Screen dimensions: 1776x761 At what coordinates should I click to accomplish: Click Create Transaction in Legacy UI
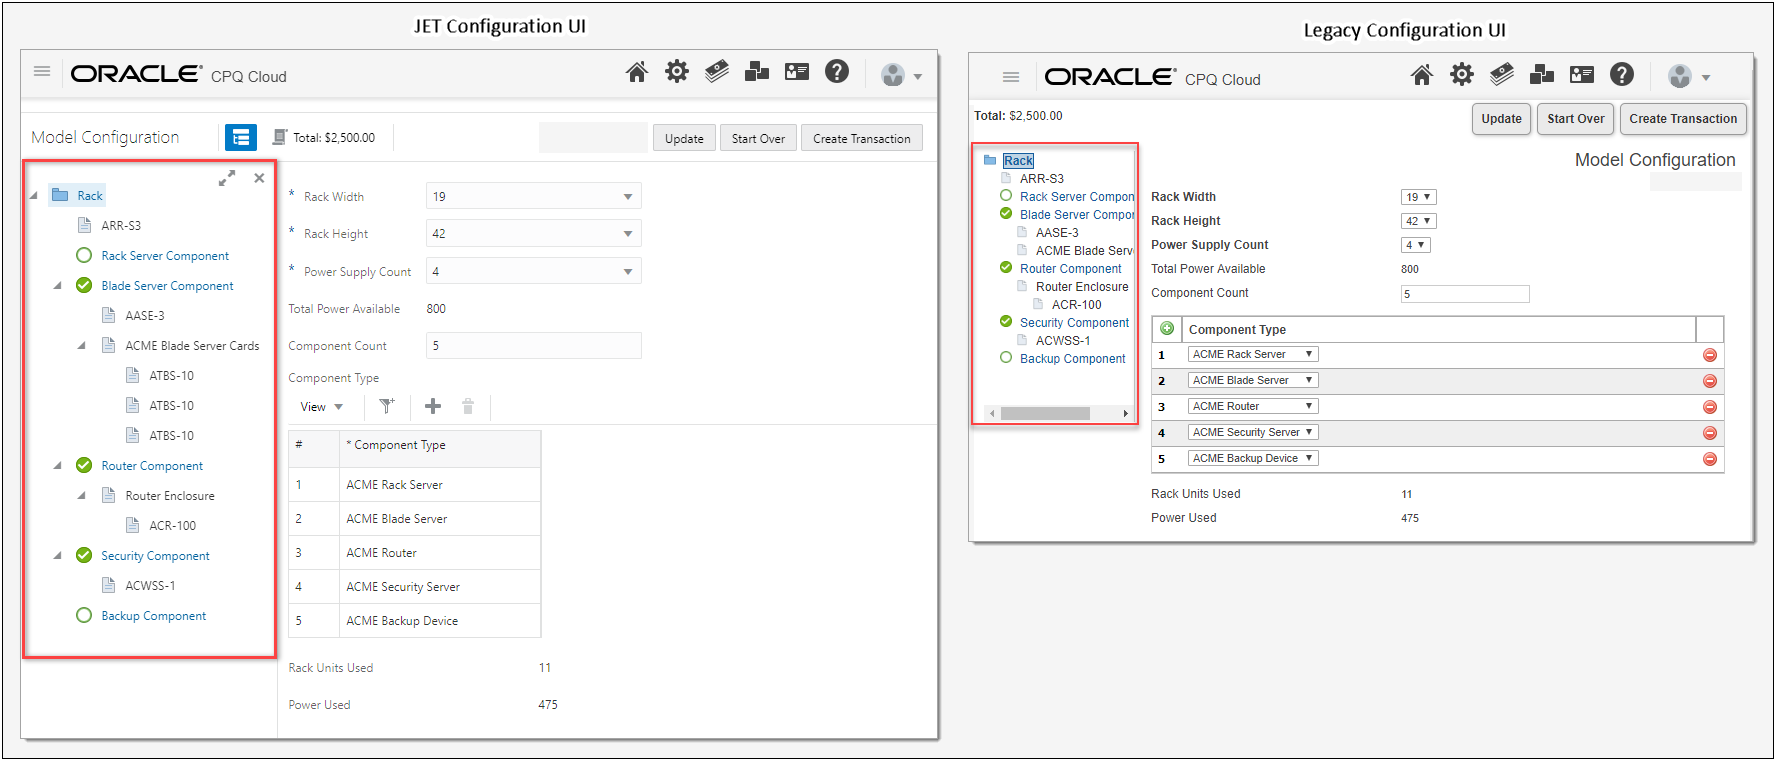[x=1683, y=119]
